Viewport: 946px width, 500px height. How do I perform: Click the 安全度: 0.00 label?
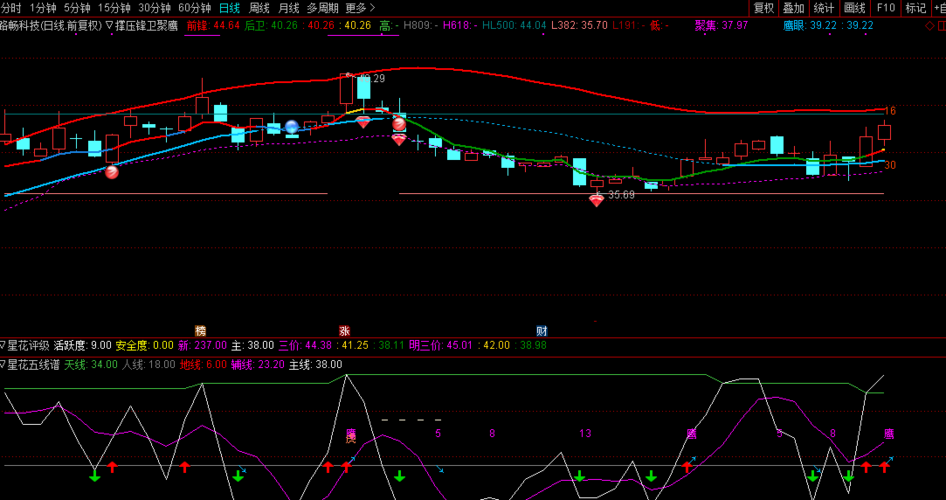145,346
